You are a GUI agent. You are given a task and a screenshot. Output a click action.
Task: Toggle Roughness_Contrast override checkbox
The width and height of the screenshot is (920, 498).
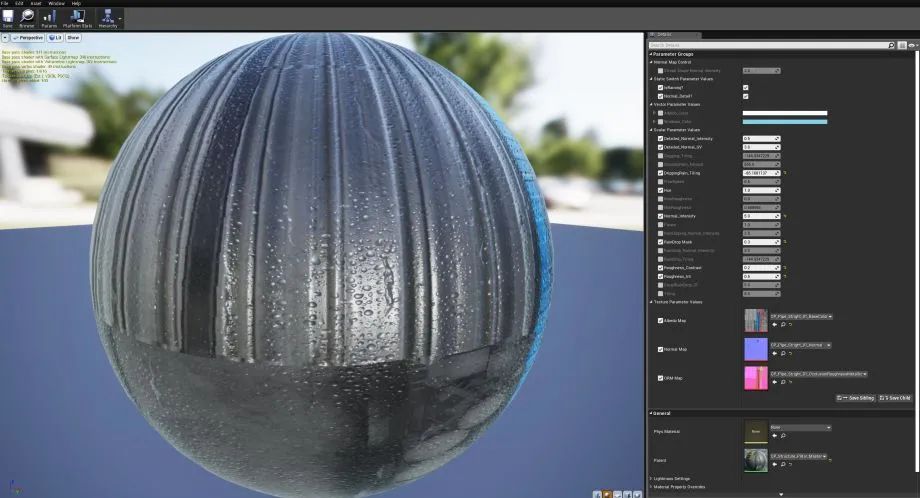tap(660, 267)
